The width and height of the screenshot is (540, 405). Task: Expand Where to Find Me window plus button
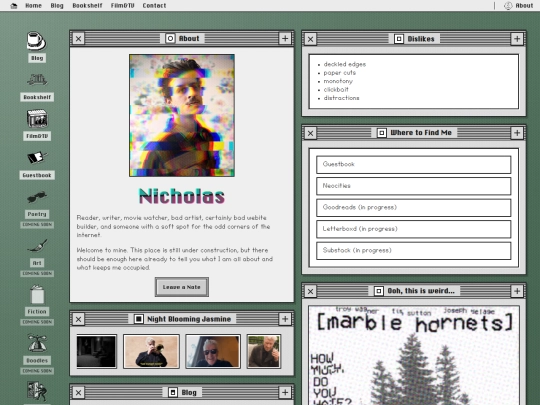click(517, 133)
